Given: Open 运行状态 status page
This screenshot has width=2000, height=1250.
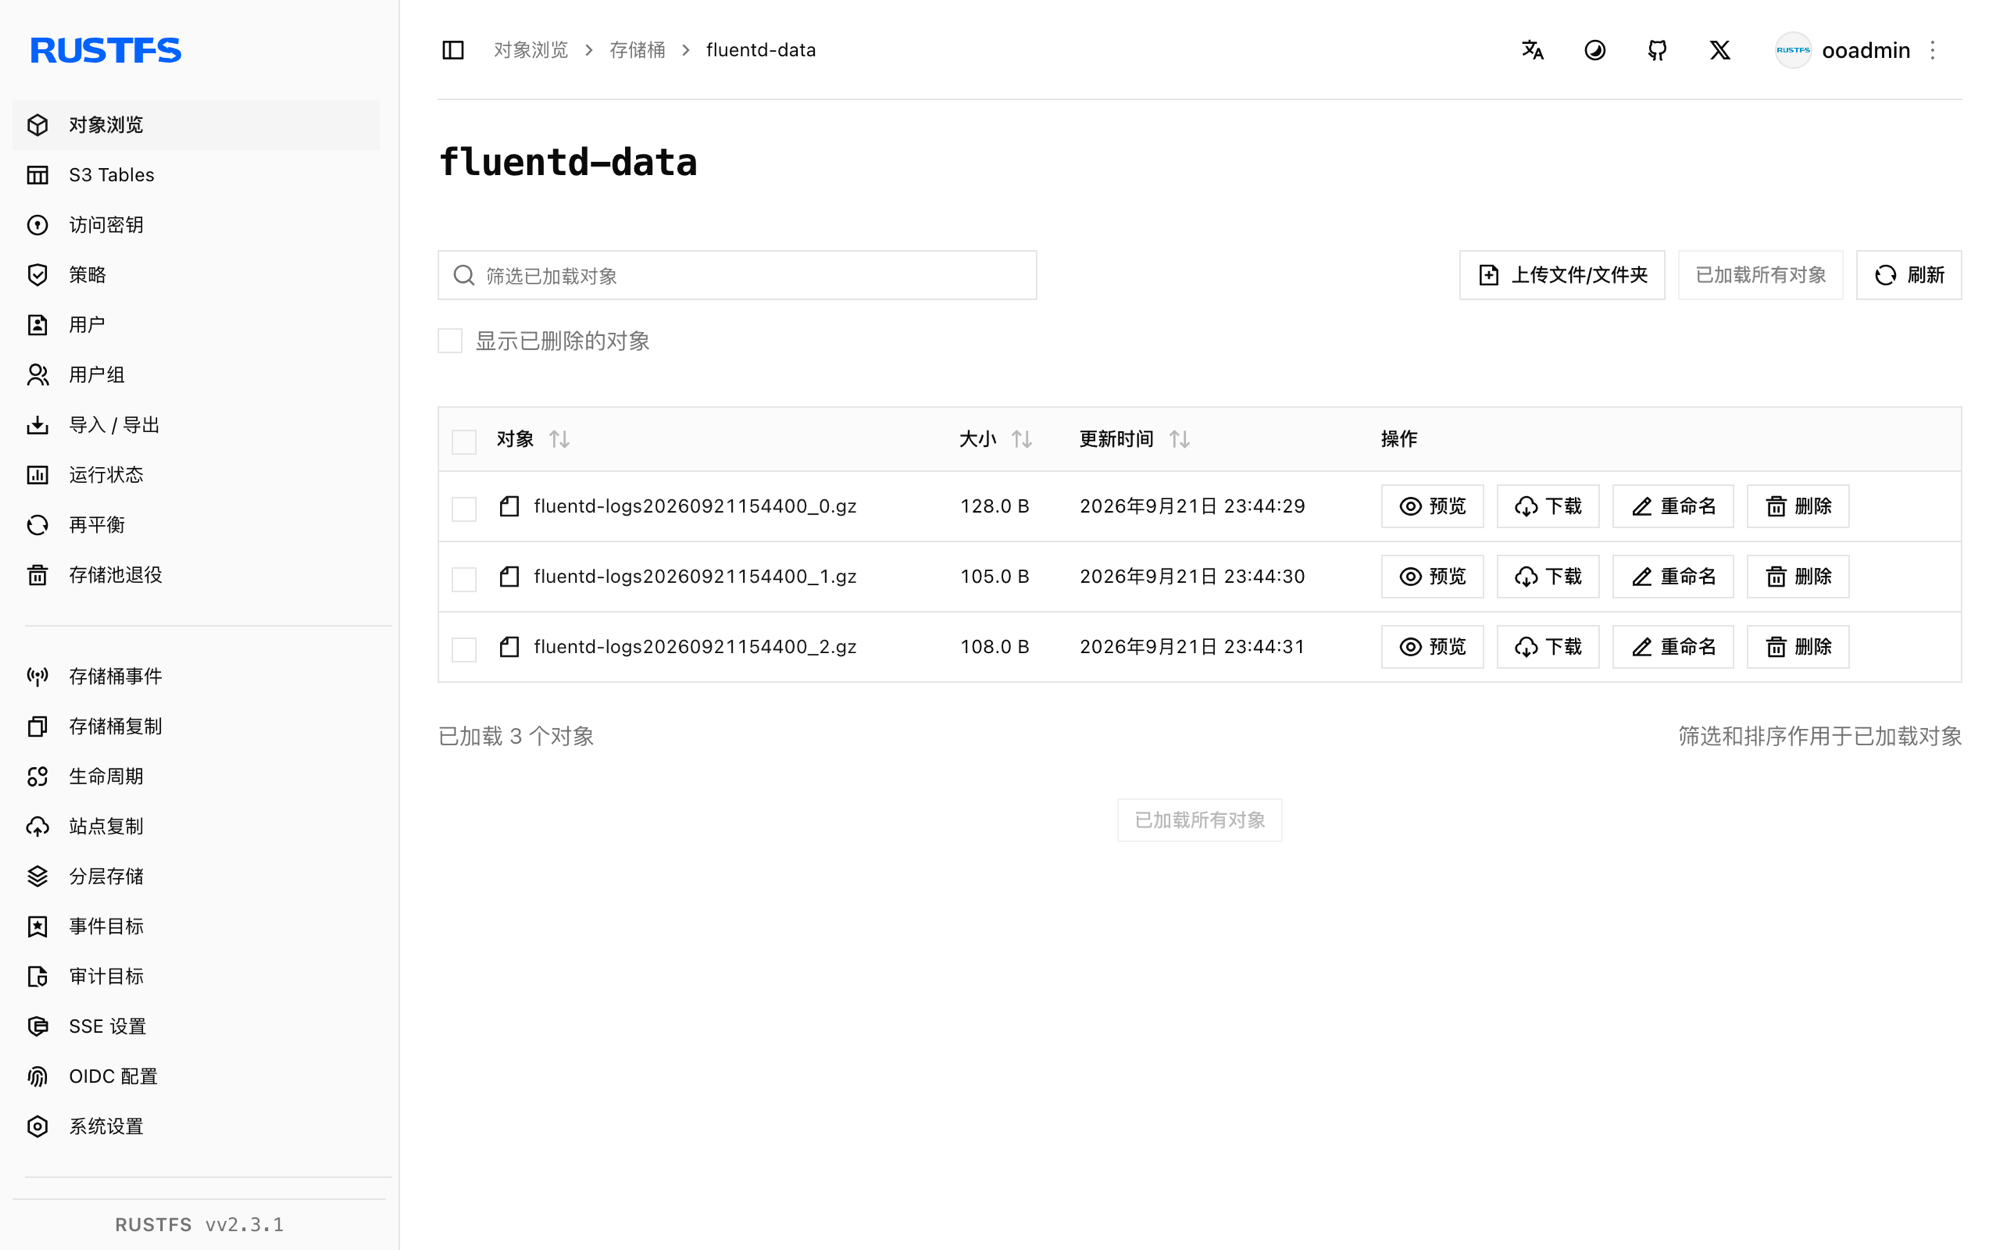Looking at the screenshot, I should 196,475.
